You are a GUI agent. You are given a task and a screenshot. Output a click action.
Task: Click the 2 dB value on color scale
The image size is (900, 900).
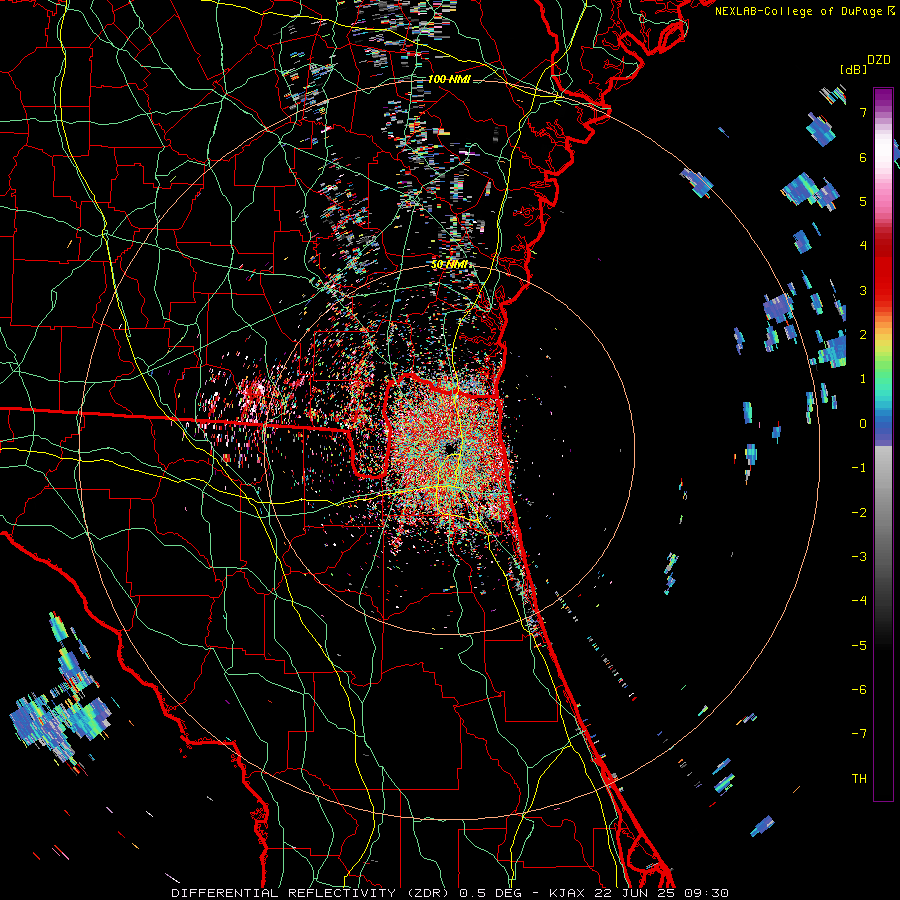[863, 335]
